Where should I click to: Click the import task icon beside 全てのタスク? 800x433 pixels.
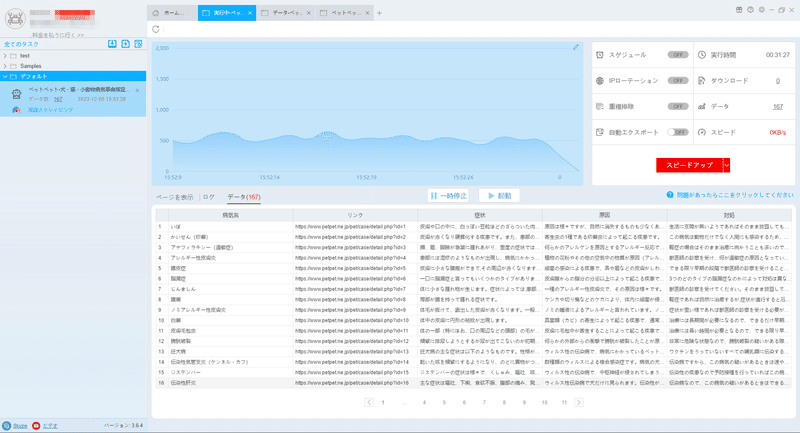point(112,44)
